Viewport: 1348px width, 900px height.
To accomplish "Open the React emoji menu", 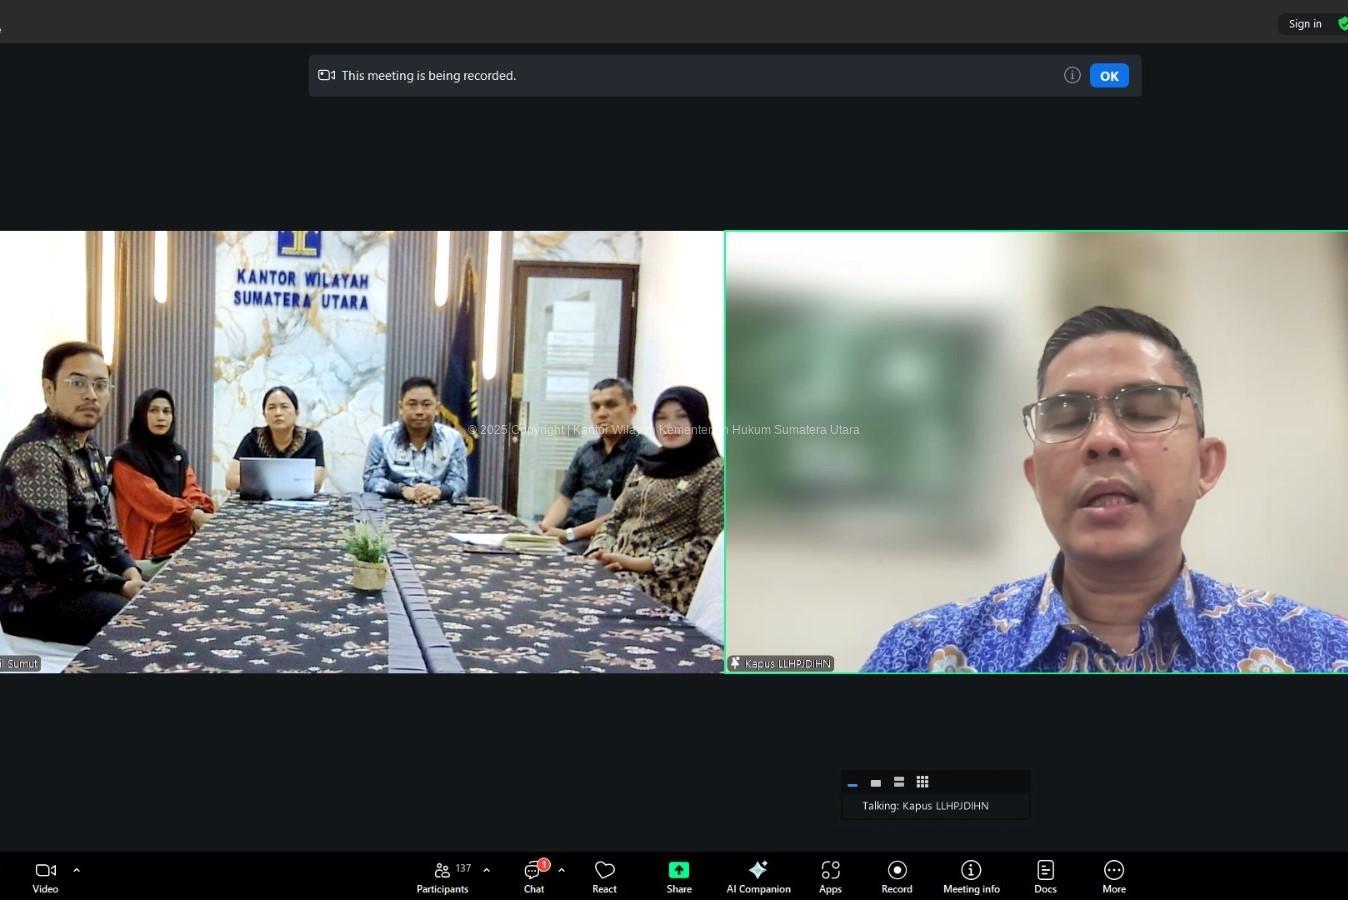I will tap(604, 876).
